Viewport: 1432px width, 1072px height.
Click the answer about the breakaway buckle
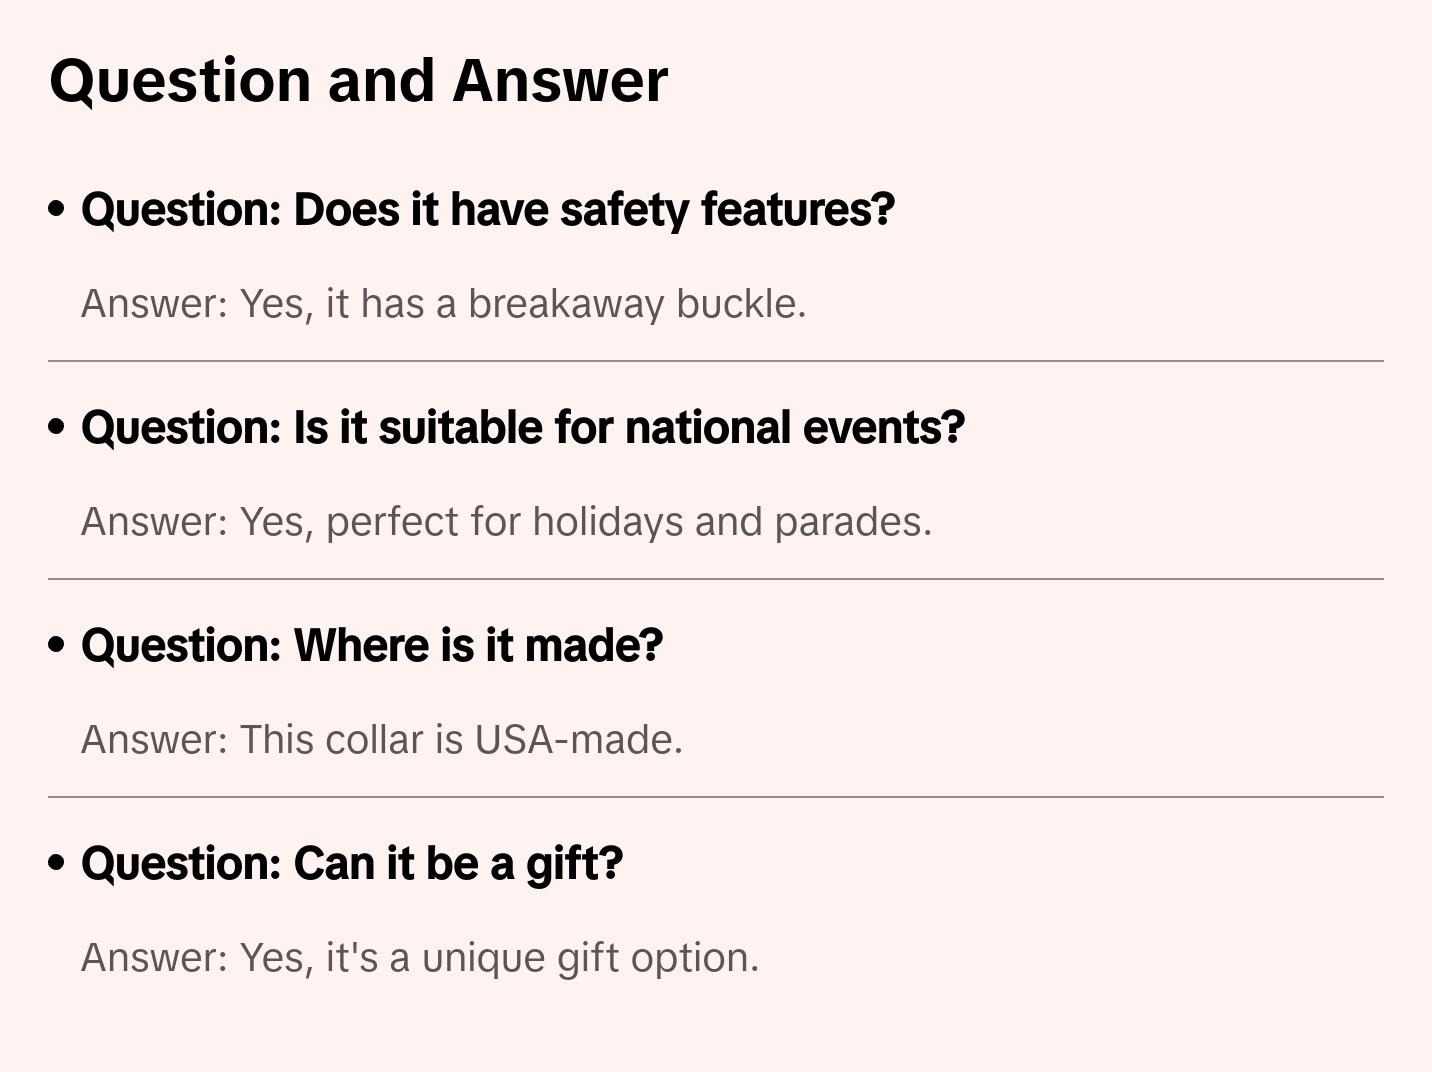[443, 304]
